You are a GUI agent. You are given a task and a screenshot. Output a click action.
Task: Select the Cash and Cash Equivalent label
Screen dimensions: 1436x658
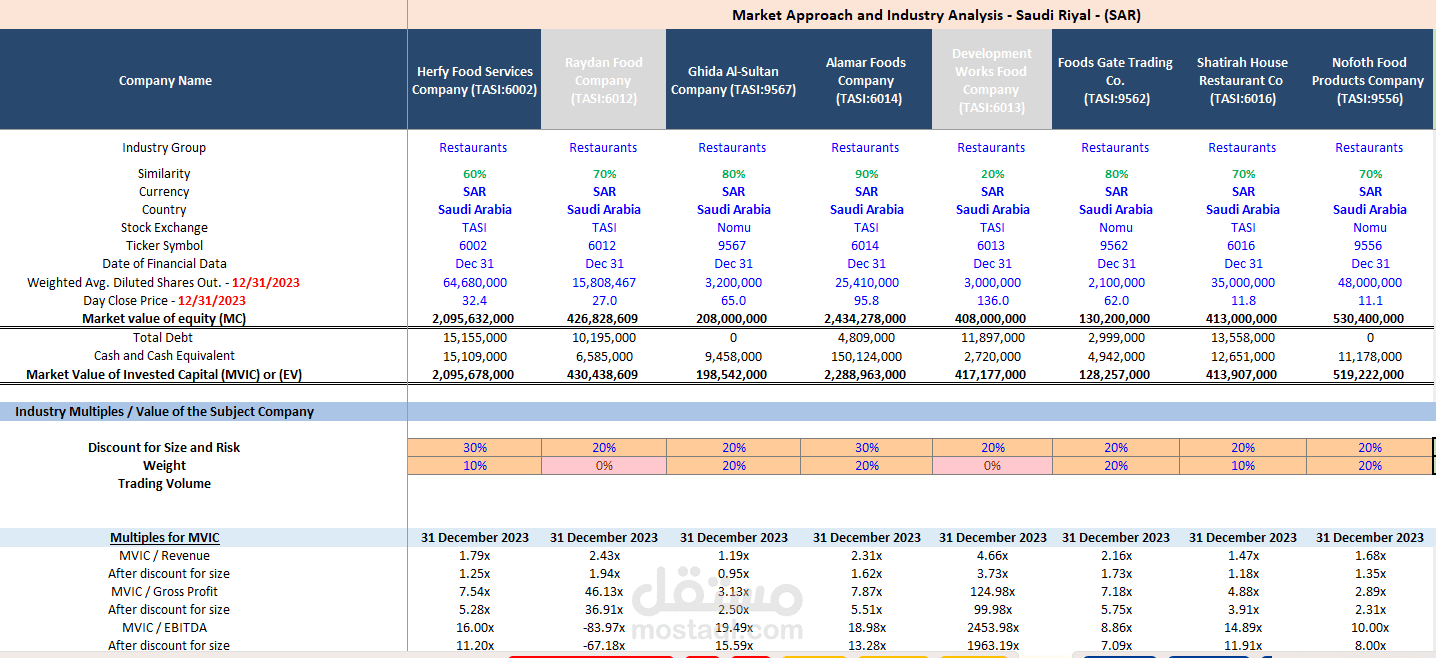tap(164, 356)
